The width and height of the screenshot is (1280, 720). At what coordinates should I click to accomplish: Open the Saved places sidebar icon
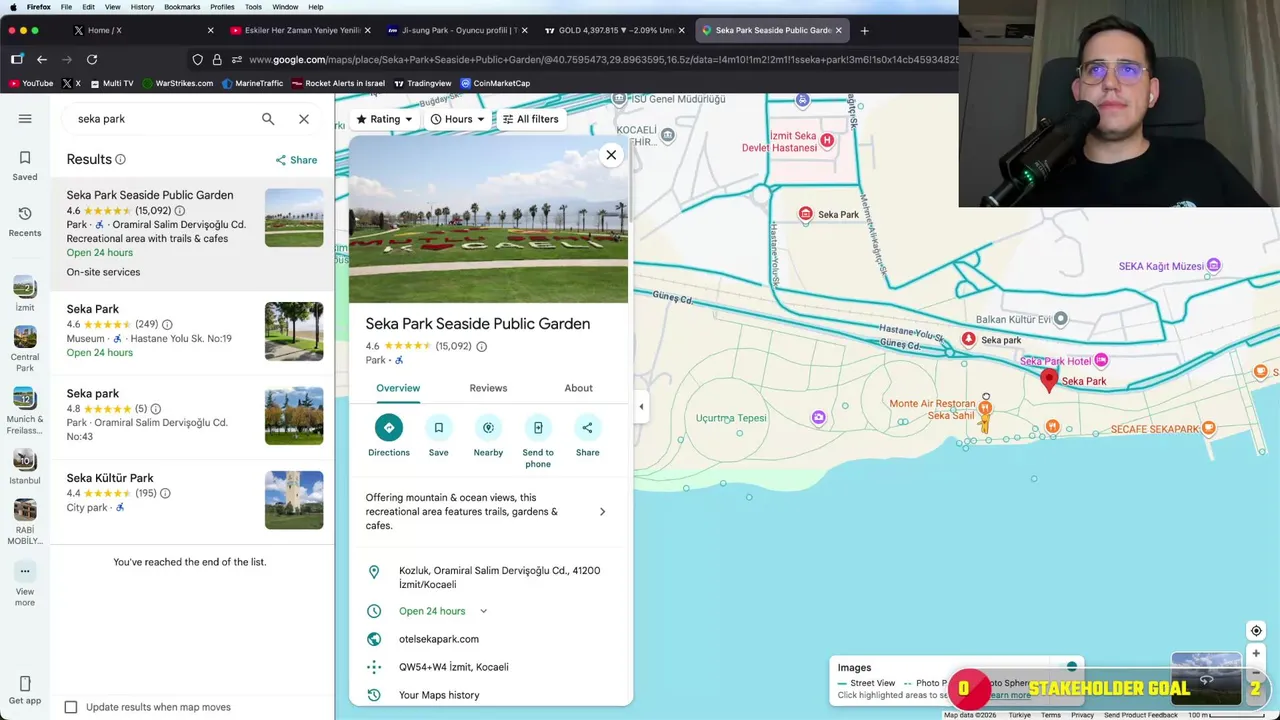pos(25,165)
